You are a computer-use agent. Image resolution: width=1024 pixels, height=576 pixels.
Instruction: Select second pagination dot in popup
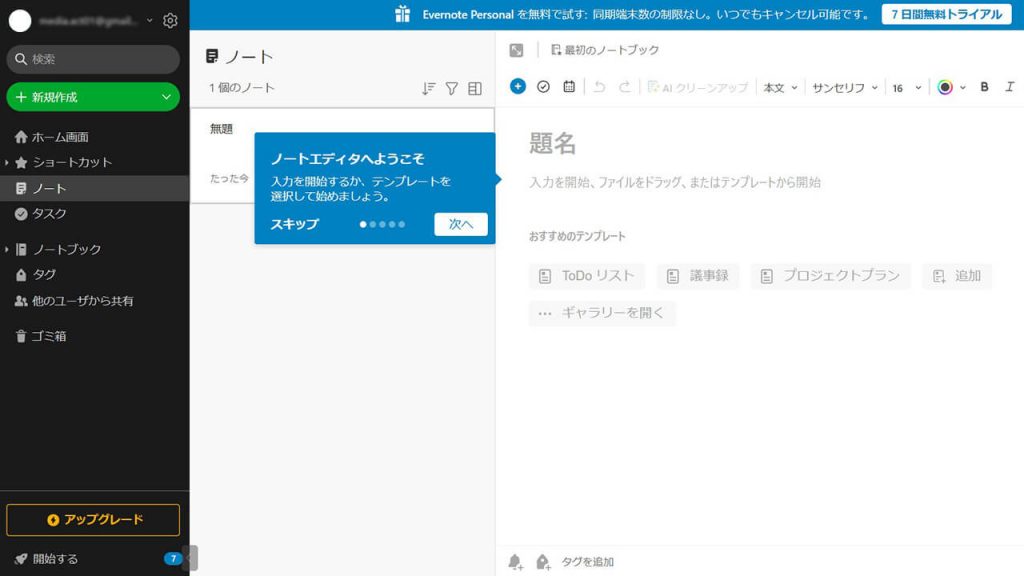coord(373,224)
